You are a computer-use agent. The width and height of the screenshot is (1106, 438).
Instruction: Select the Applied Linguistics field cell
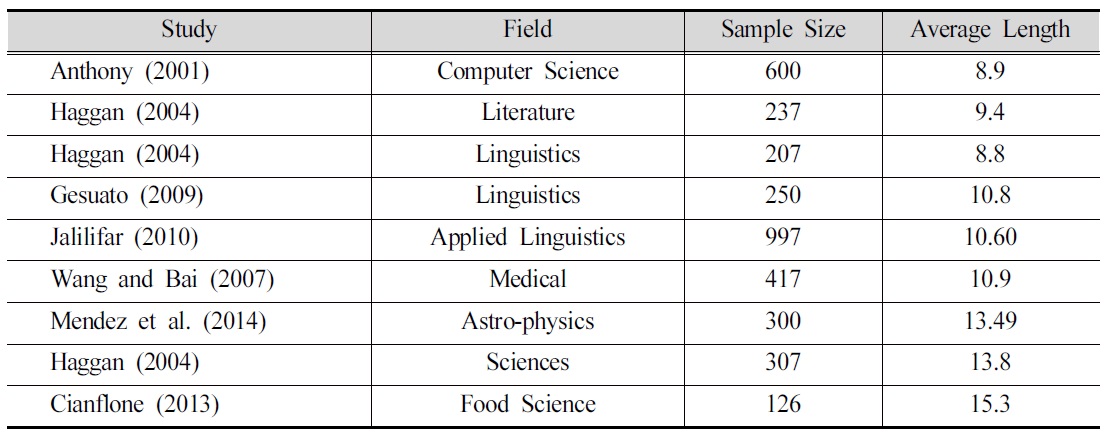528,237
